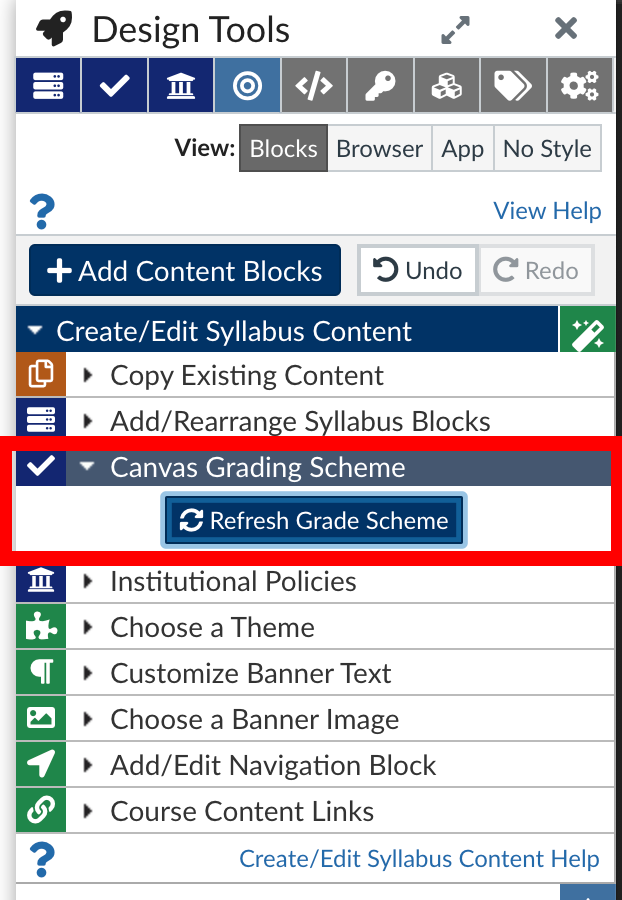Click the code editor icon in the toolbar
Viewport: 622px width, 900px height.
click(x=313, y=85)
